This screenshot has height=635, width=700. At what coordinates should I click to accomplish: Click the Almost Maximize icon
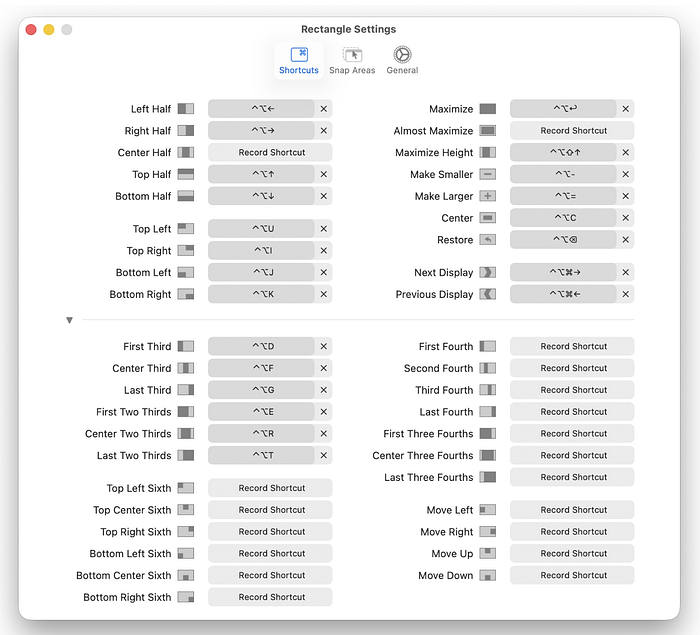tap(488, 130)
